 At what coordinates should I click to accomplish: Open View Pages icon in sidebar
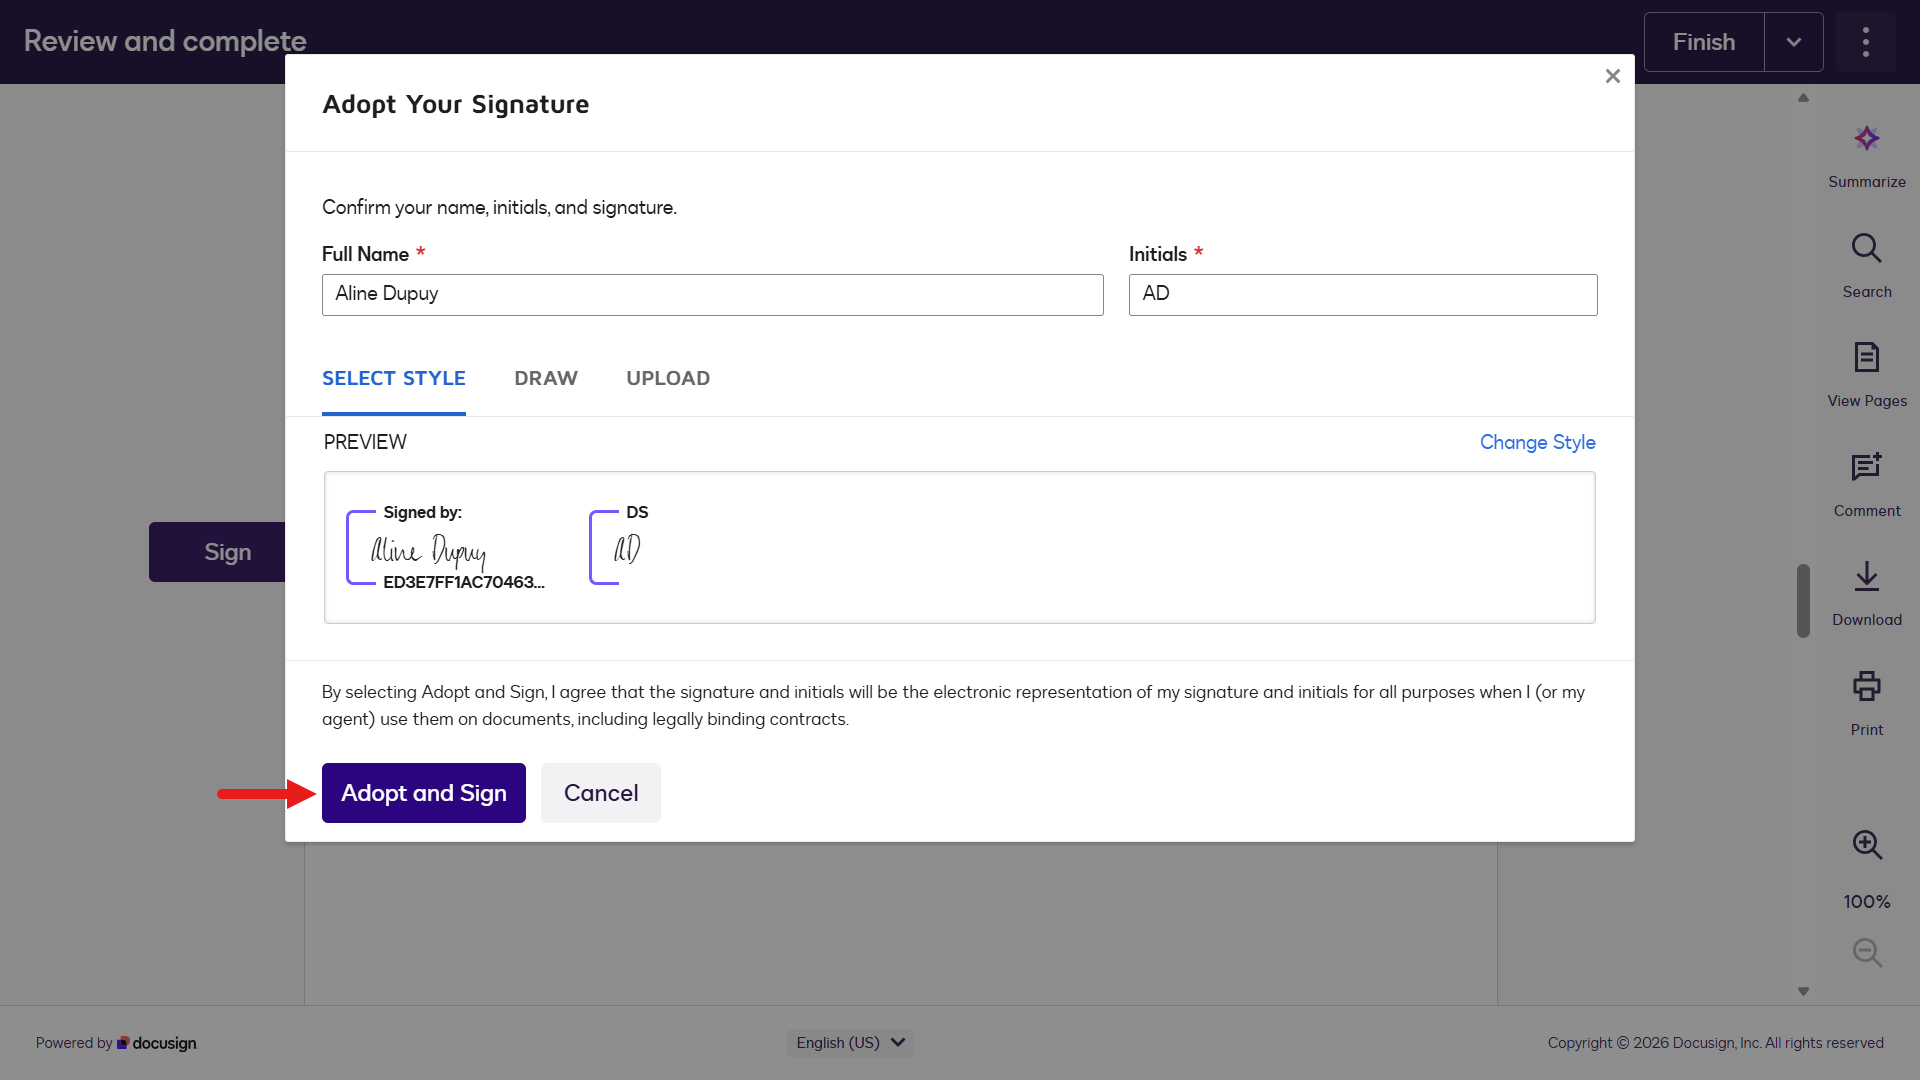1866,357
